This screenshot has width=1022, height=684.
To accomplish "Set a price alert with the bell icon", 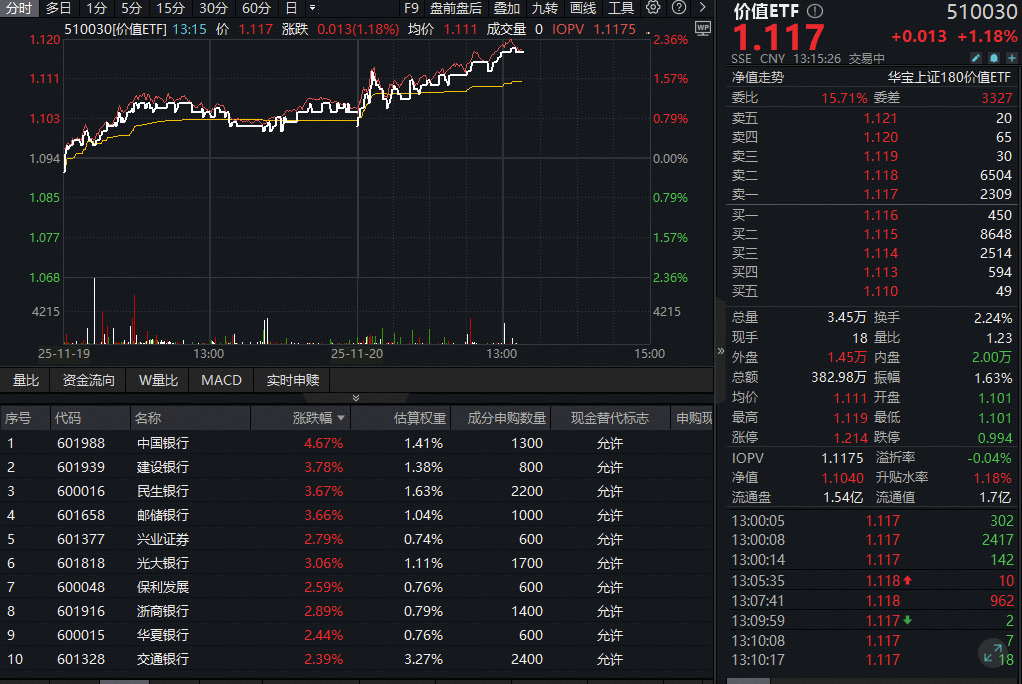I will click(x=993, y=58).
